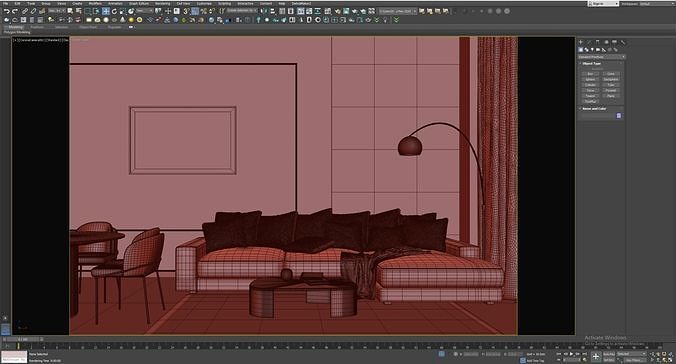676x364 pixels.
Task: Select the Shapes category icon in Create panel
Action: [x=587, y=50]
